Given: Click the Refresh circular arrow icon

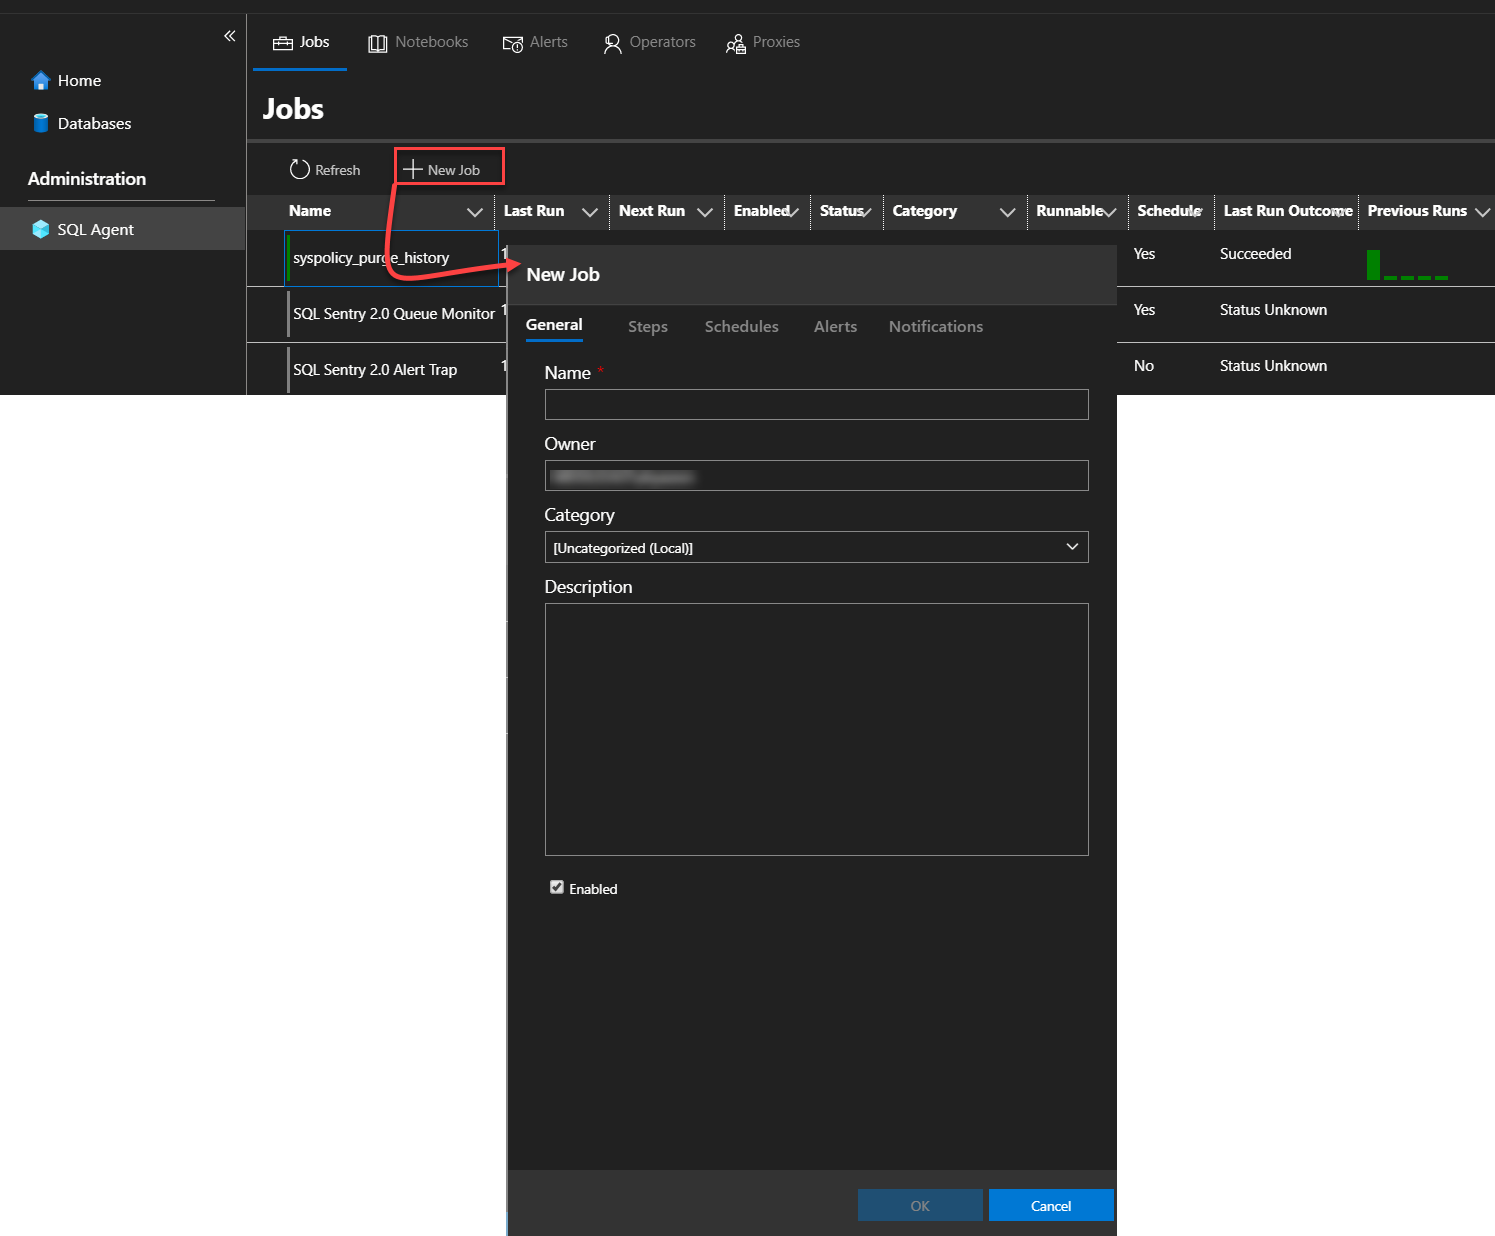Looking at the screenshot, I should coord(299,169).
